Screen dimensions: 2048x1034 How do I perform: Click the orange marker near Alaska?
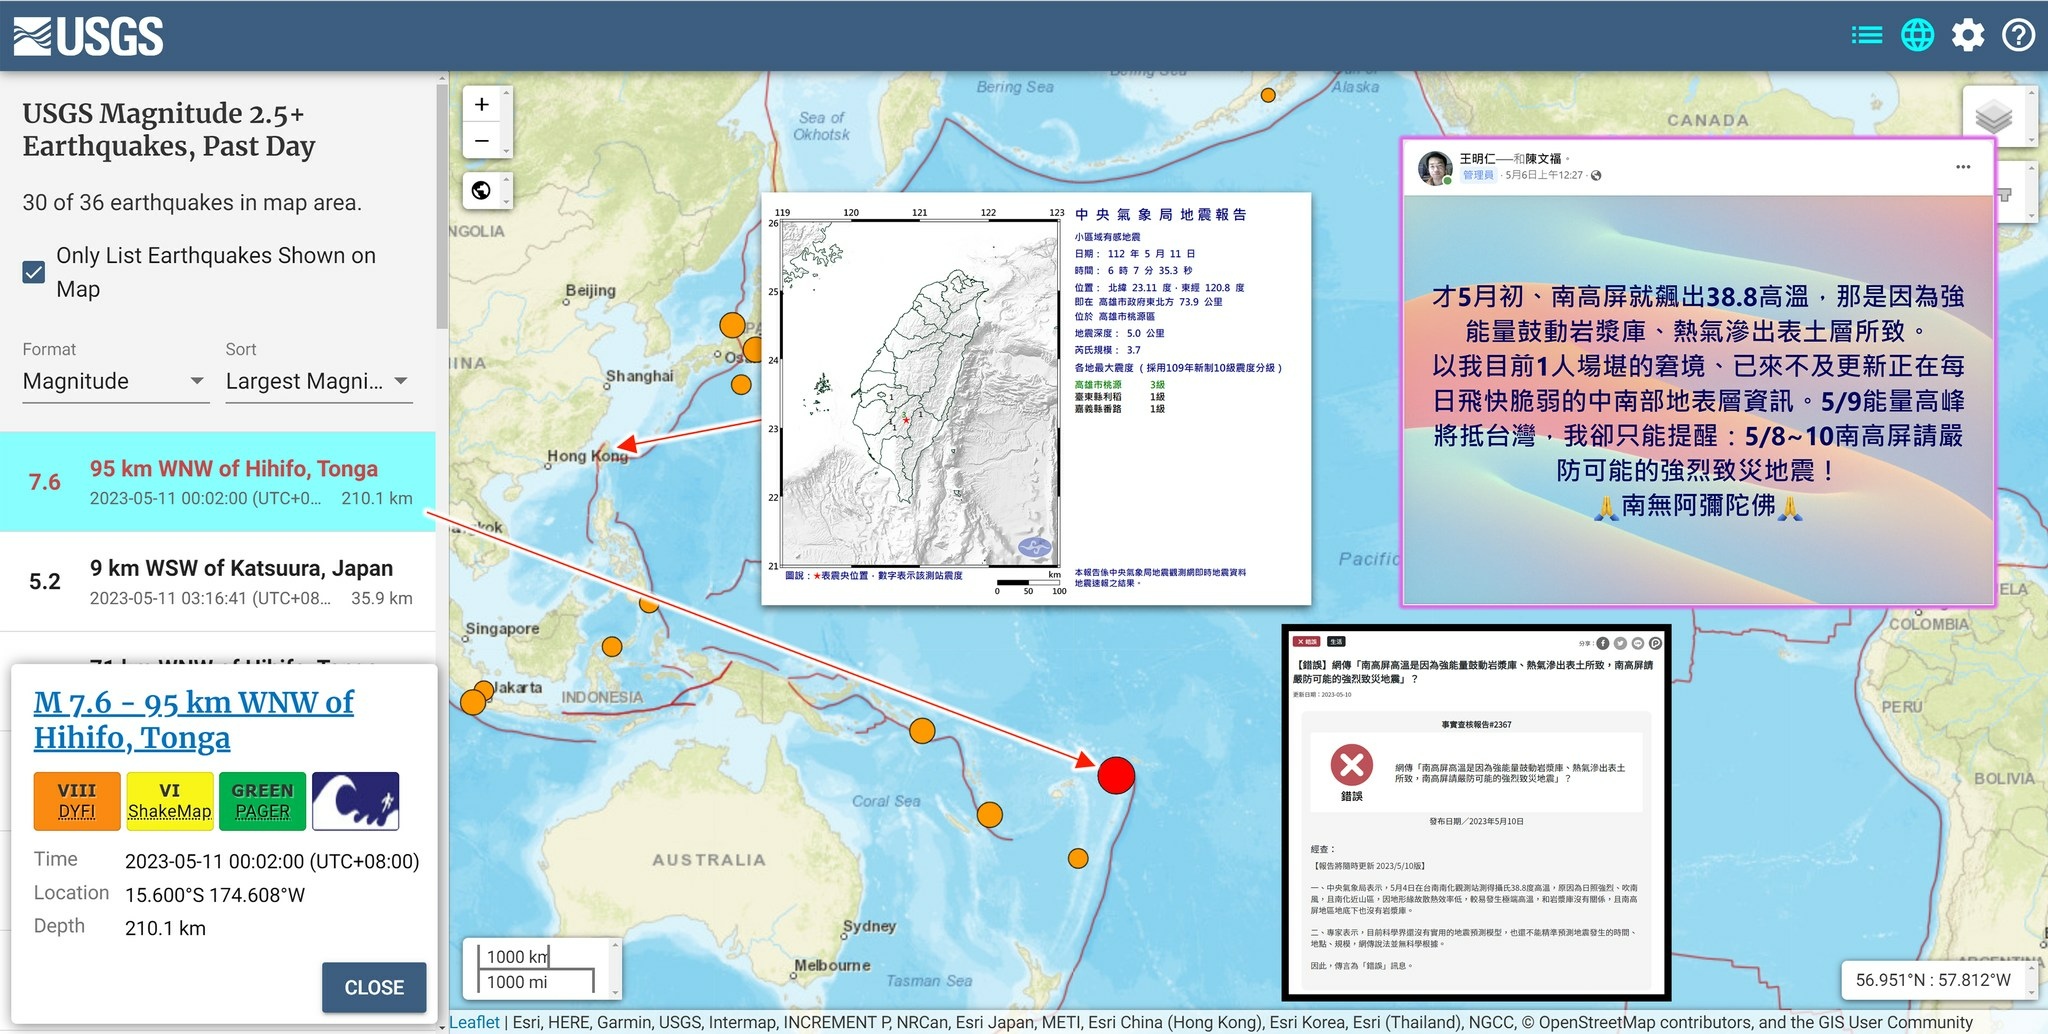(x=1268, y=96)
